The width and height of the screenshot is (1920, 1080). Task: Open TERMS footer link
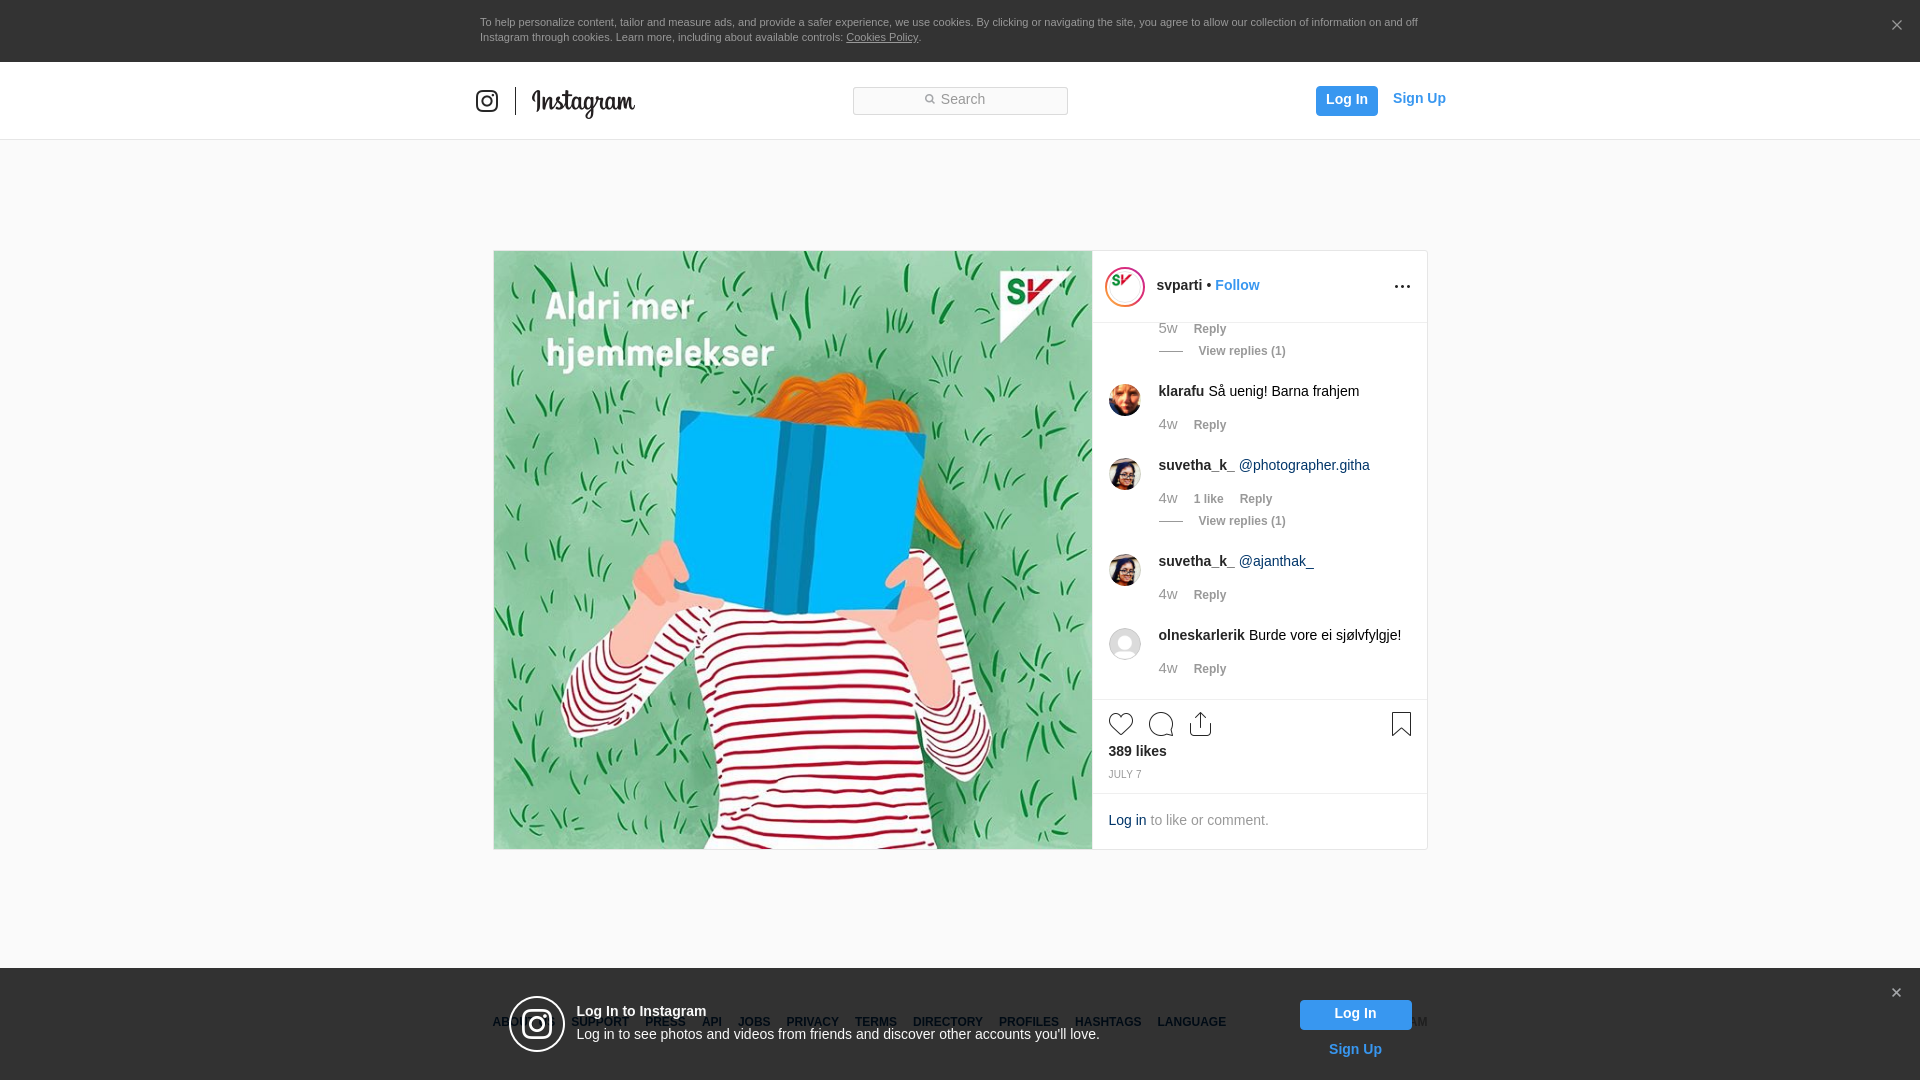(876, 1022)
